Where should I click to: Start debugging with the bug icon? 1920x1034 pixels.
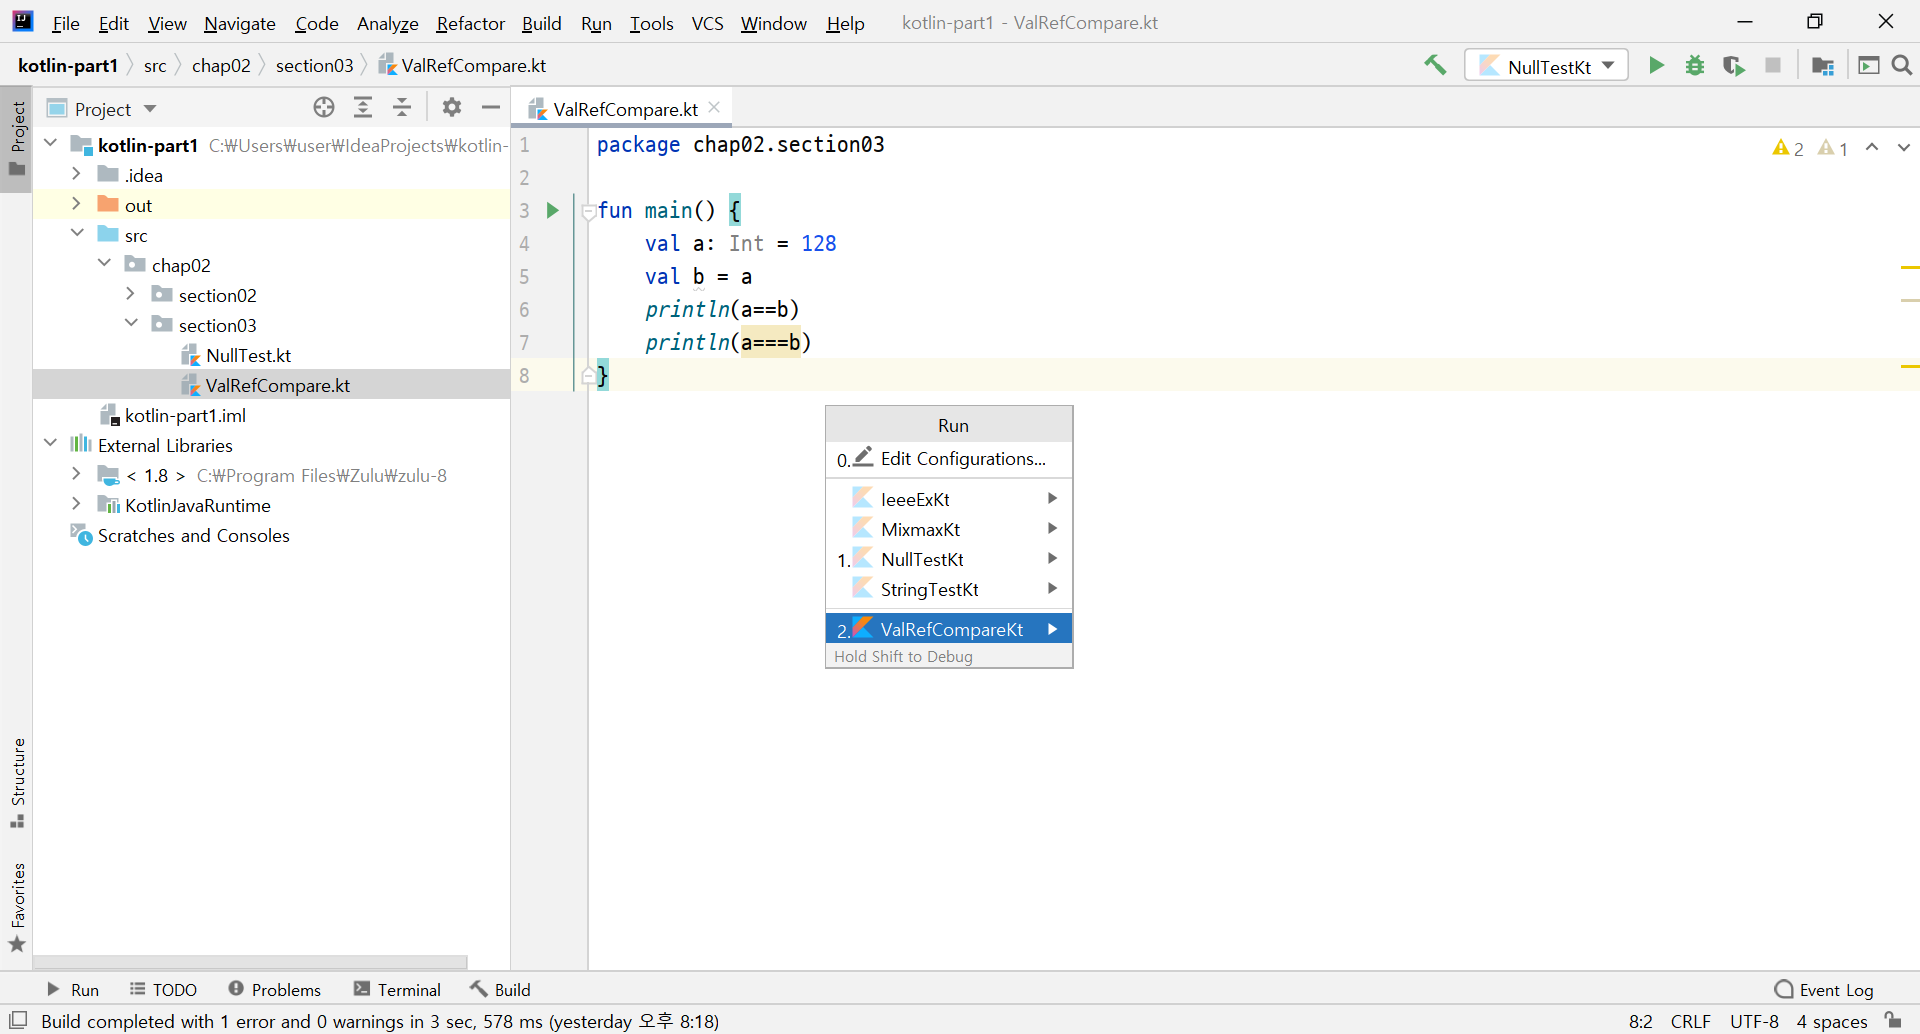pyautogui.click(x=1695, y=65)
